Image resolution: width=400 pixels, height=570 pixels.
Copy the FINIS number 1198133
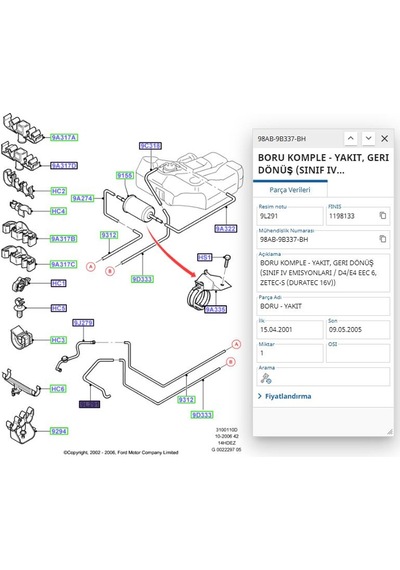(383, 216)
